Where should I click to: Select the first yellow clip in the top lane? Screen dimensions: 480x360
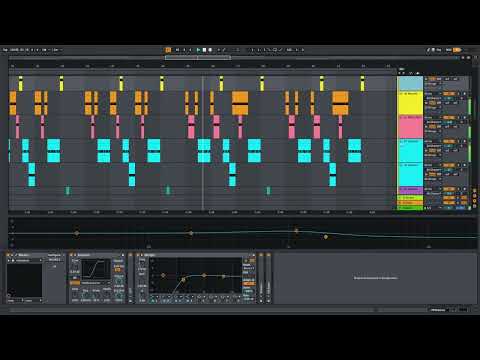coord(21,84)
